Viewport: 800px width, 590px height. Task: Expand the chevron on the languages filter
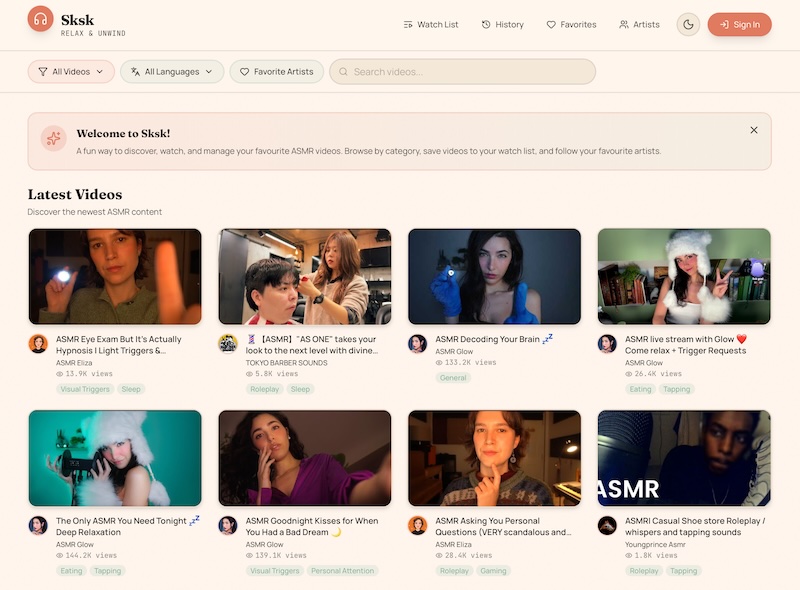tap(211, 72)
